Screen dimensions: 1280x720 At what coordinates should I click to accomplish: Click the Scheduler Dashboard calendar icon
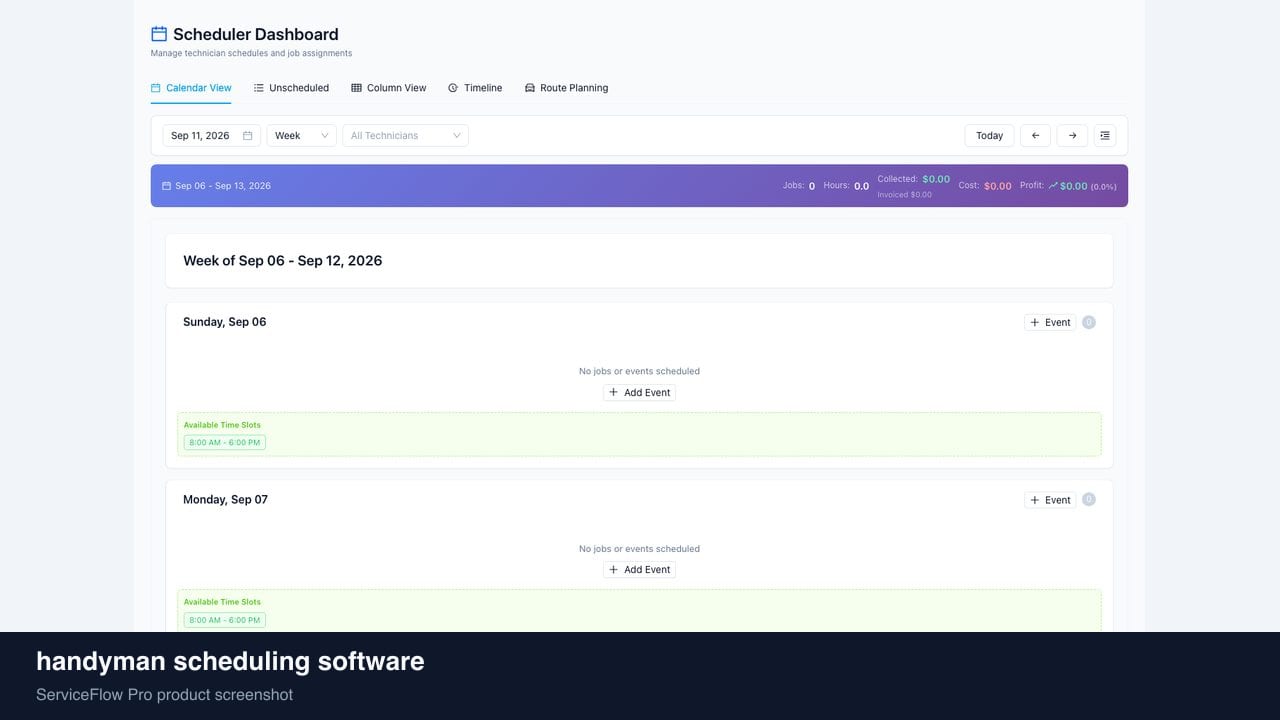pyautogui.click(x=159, y=34)
